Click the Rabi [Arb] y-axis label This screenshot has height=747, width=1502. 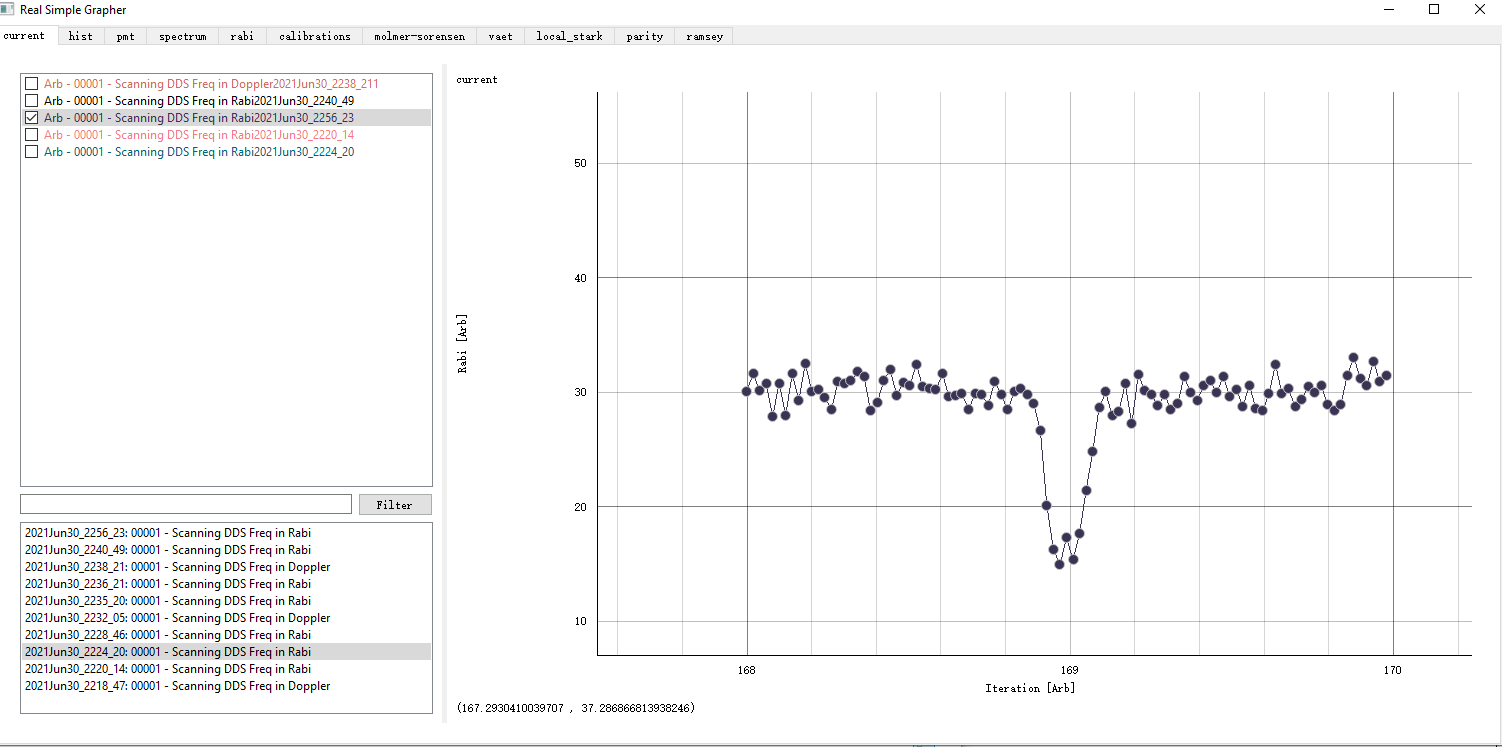pos(462,344)
